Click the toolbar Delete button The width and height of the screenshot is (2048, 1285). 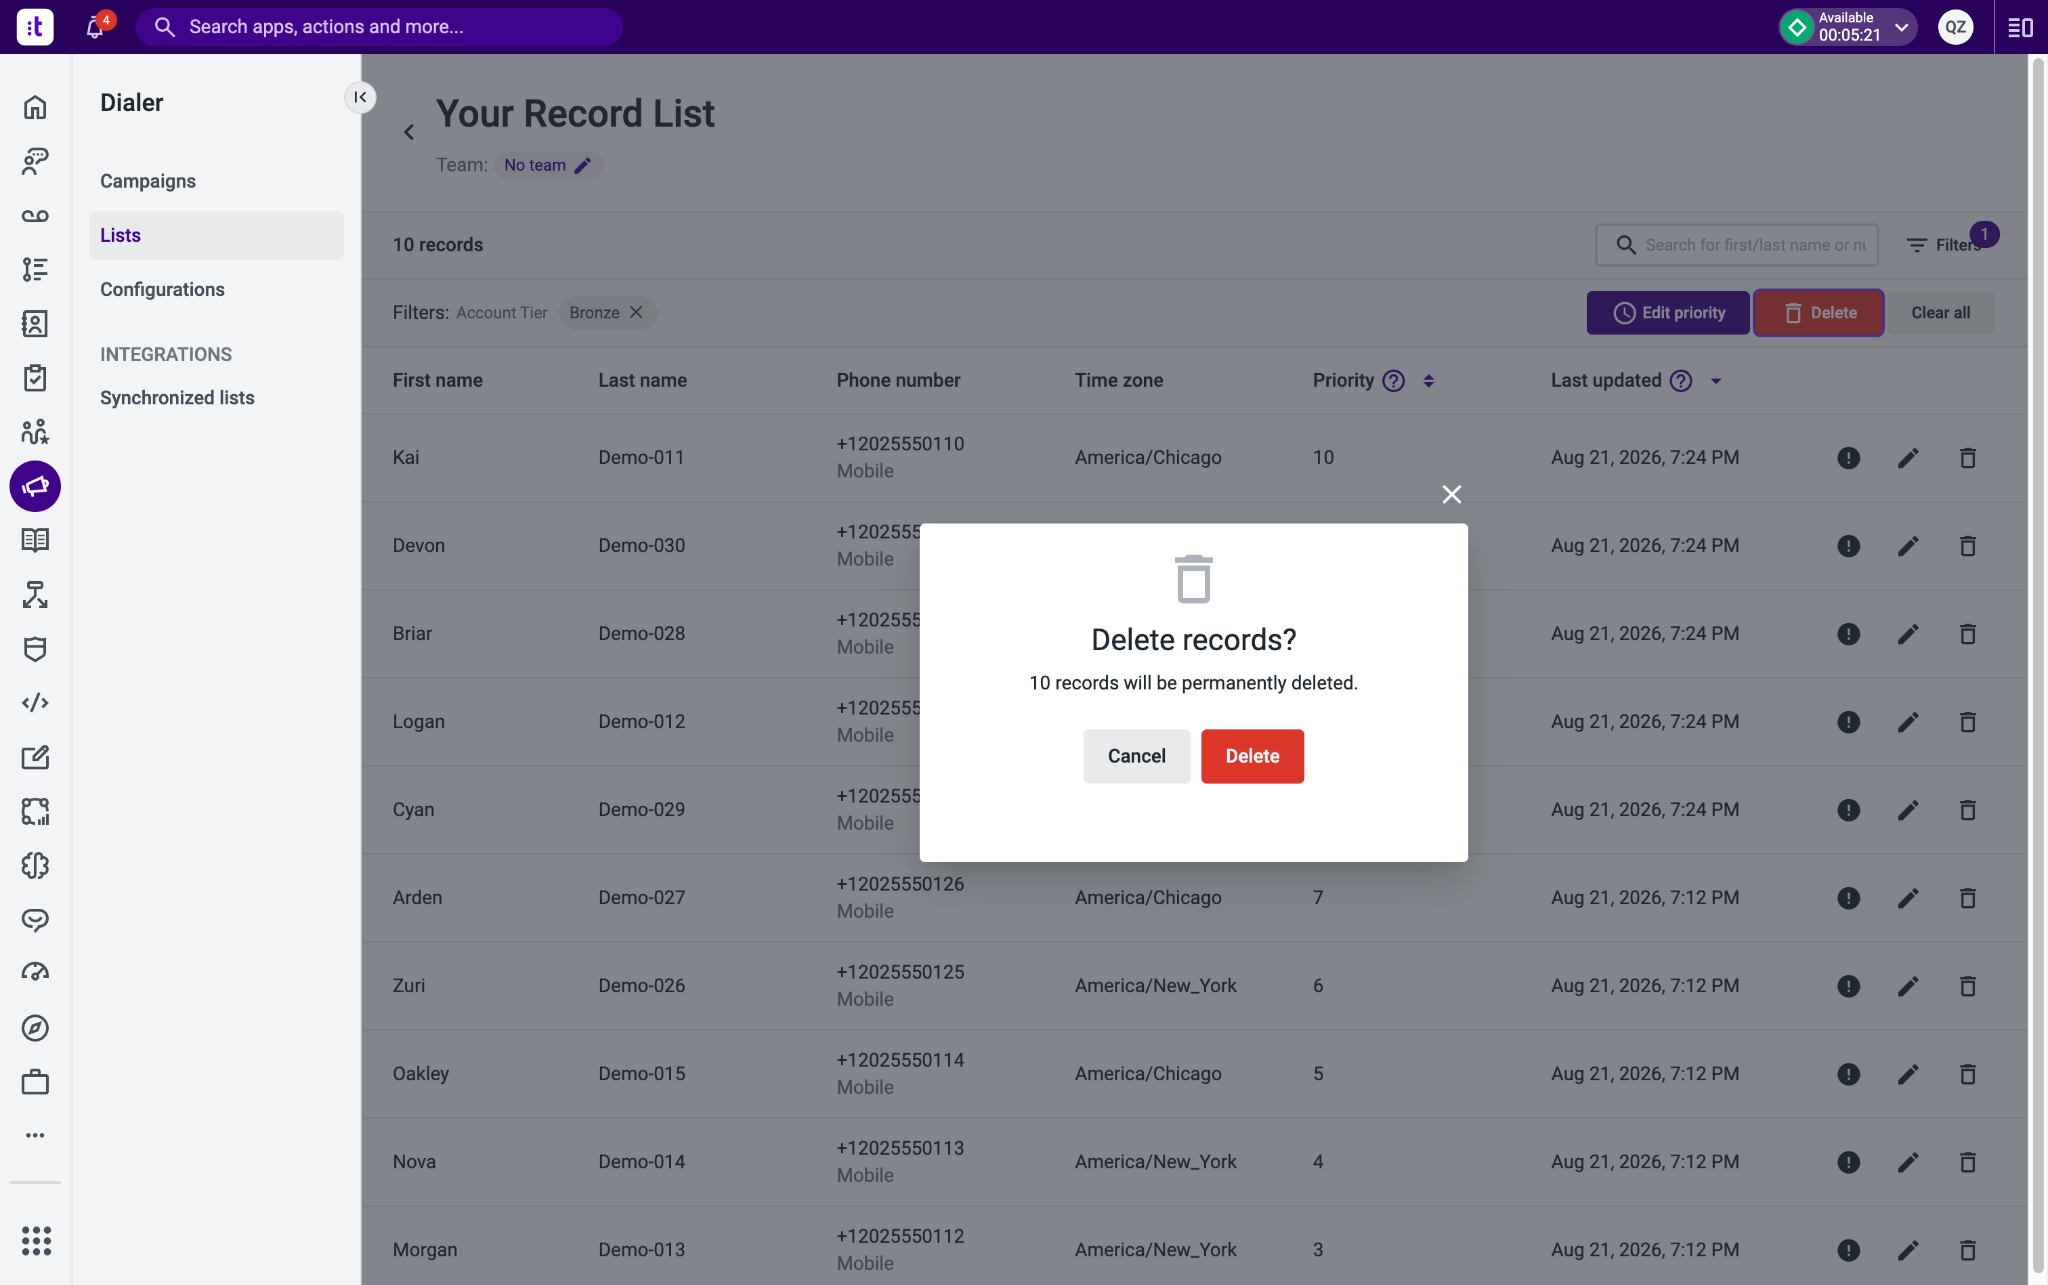1818,313
